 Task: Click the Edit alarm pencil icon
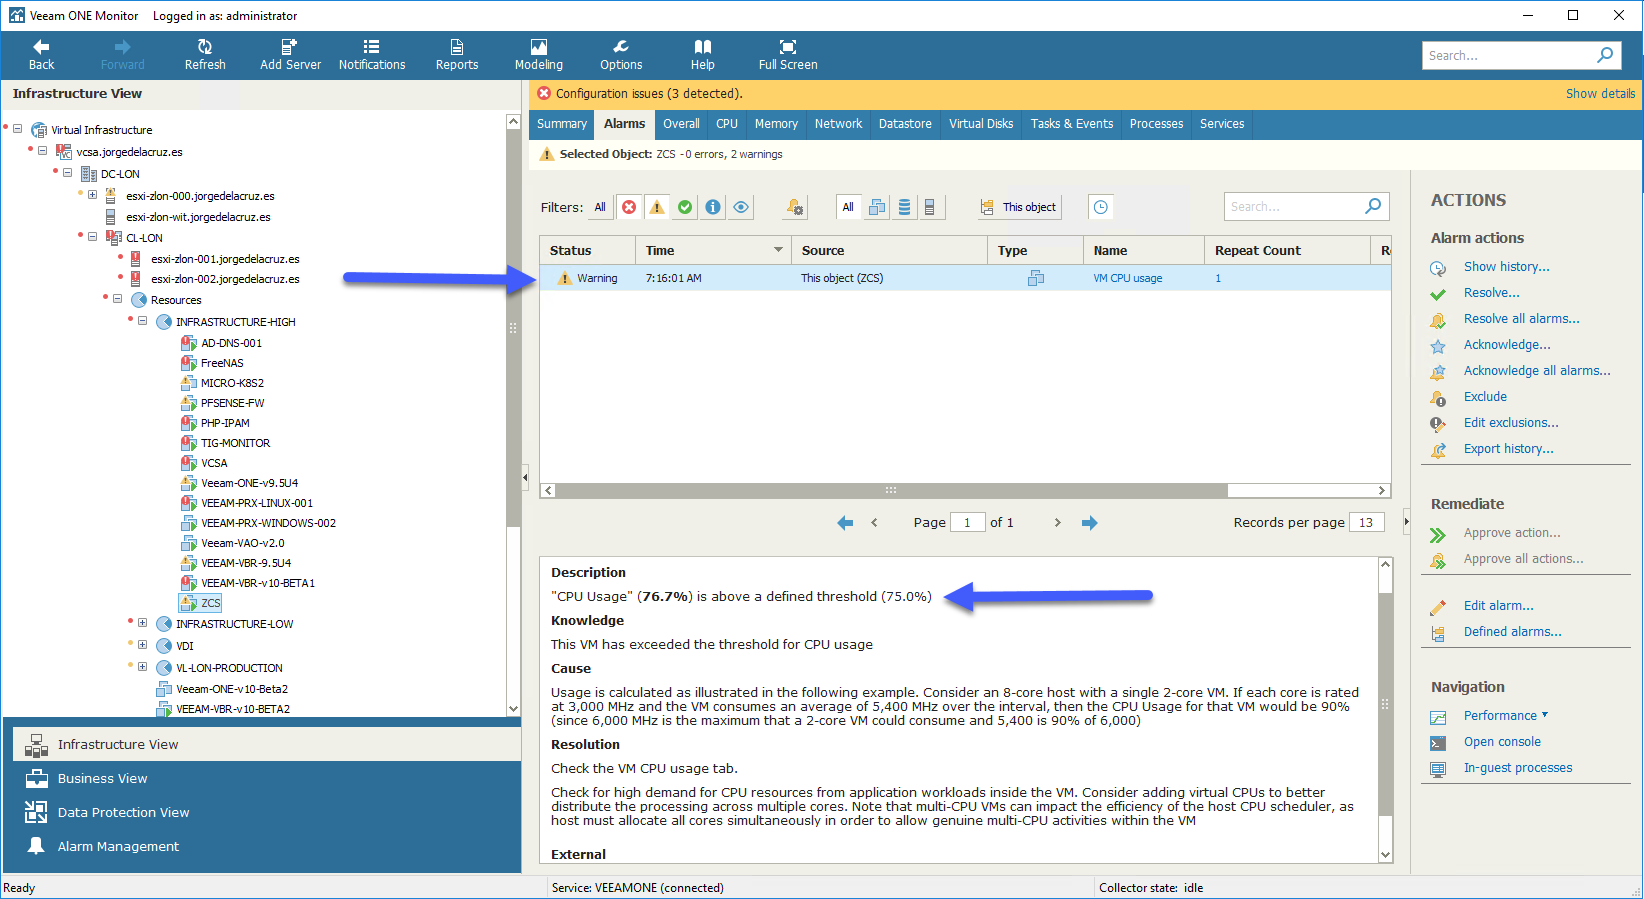1438,607
